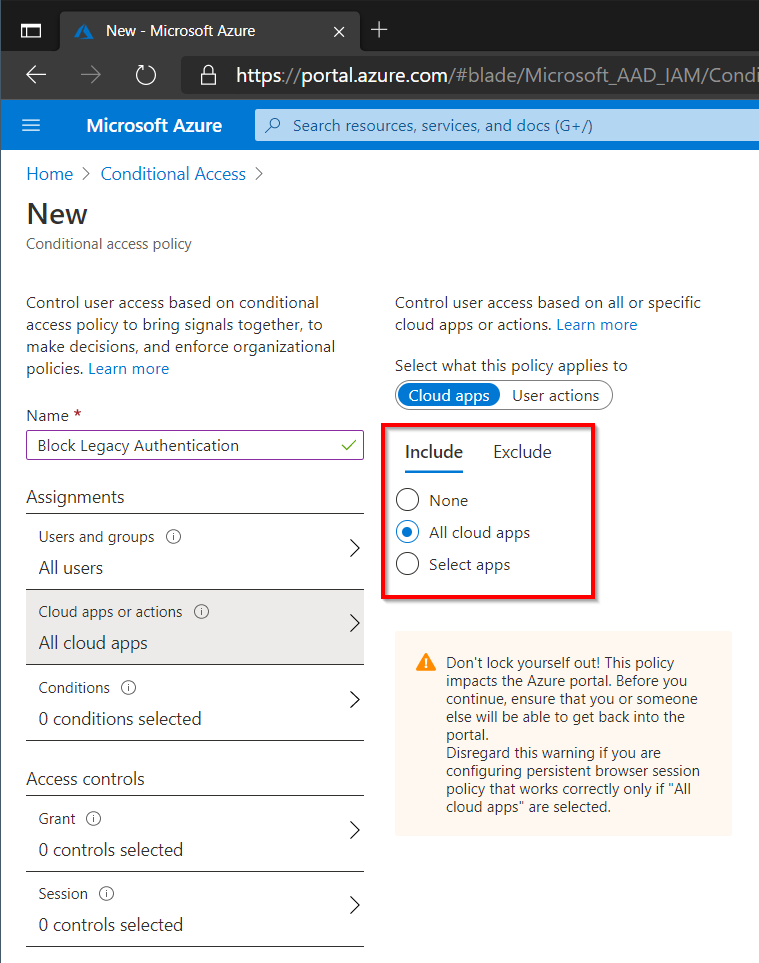
Task: Click info icon next to Users and groups
Action: (174, 537)
